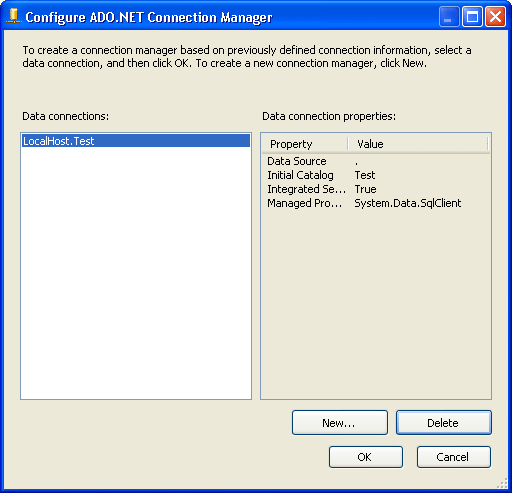Screen dimensions: 512x493
Task: Select the Initial Catalog property row
Action: 376,175
